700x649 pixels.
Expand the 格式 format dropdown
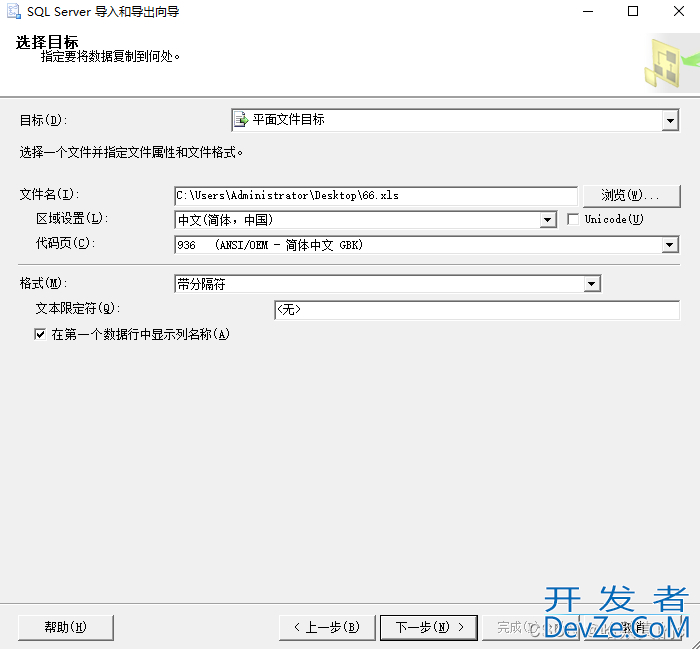click(x=592, y=284)
